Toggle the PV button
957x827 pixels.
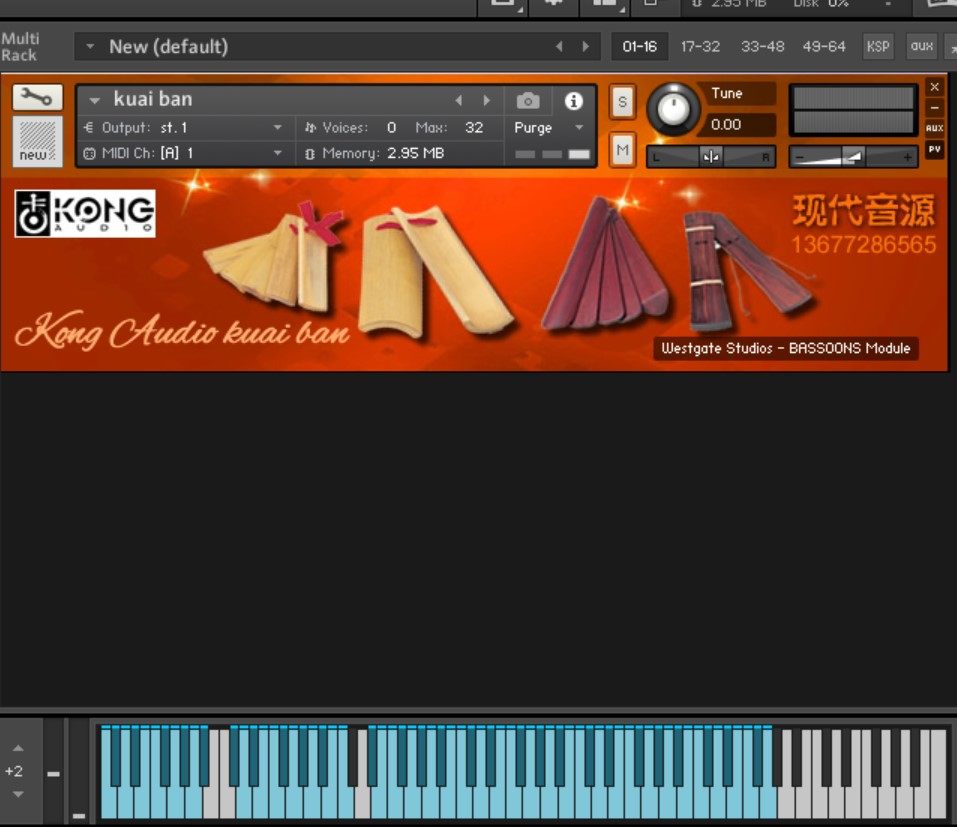pyautogui.click(x=934, y=149)
